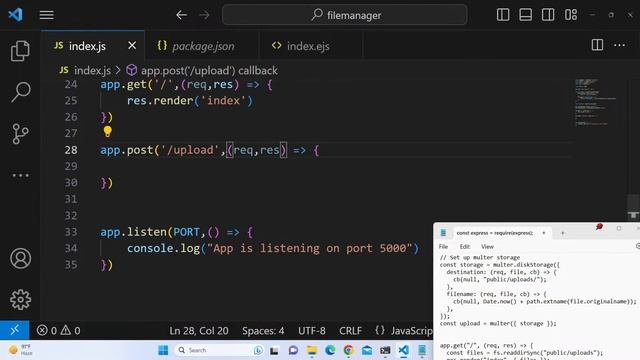Open Google Chrome from the taskbar

pos(349,350)
